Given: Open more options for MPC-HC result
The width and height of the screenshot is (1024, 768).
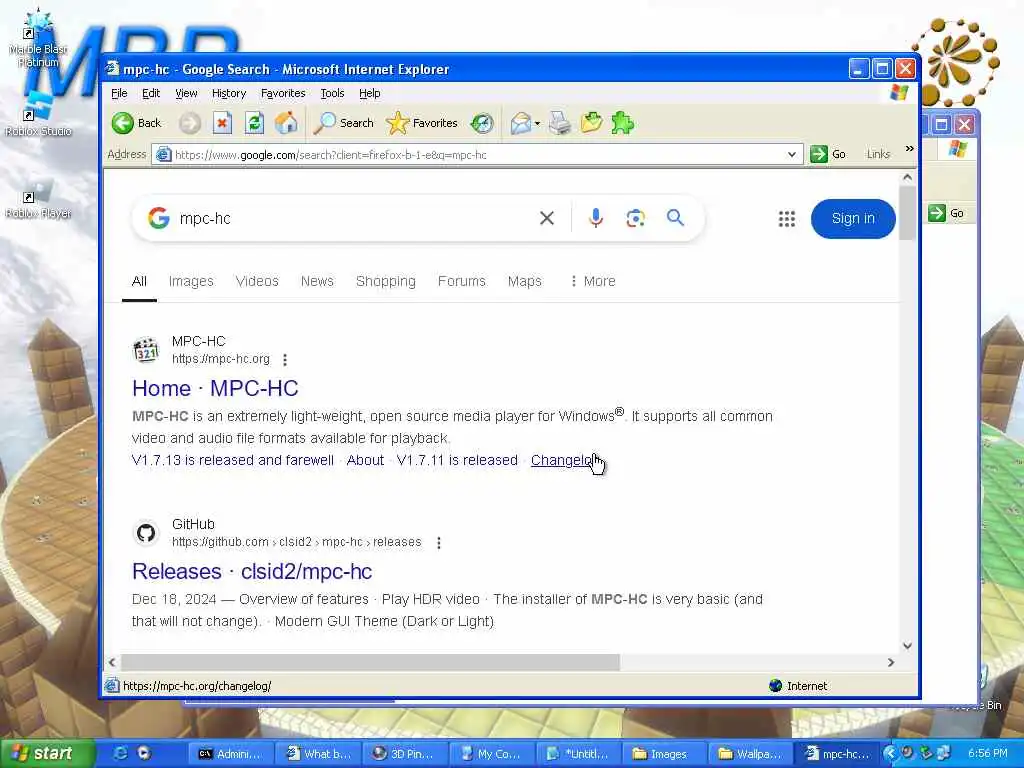Looking at the screenshot, I should click(x=285, y=359).
